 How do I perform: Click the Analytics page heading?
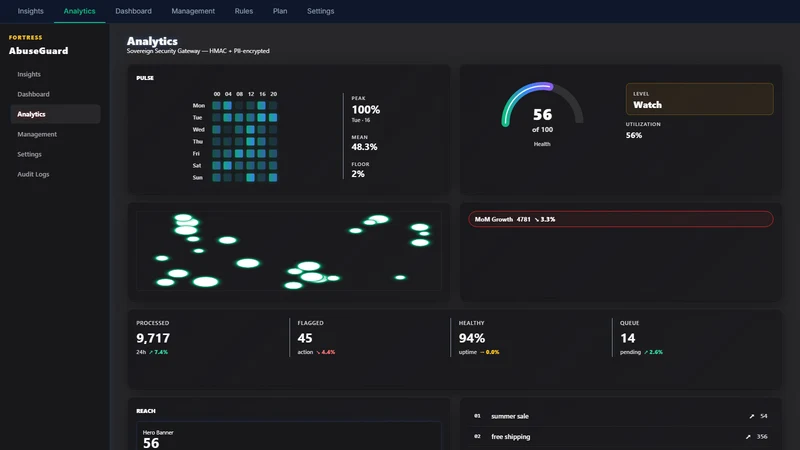(152, 41)
